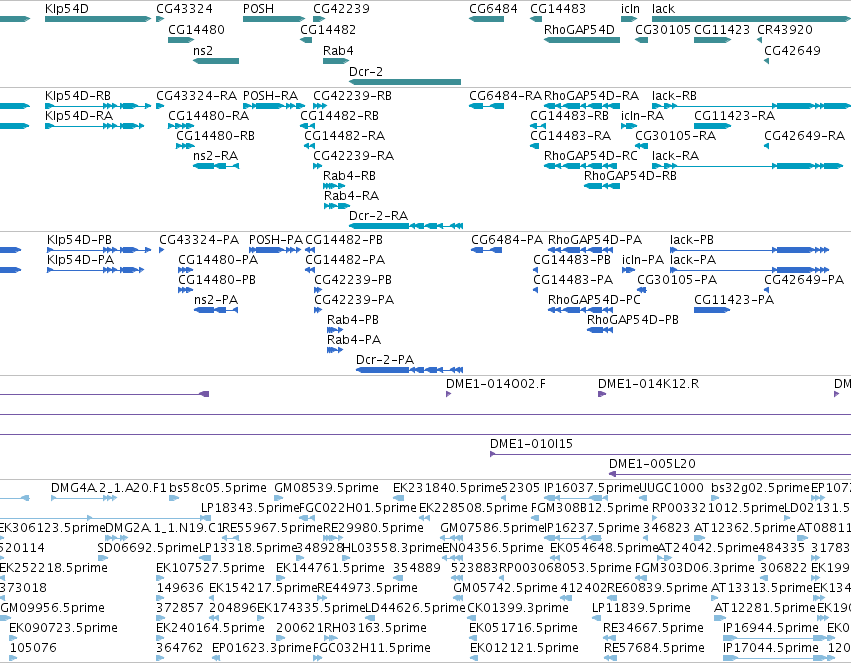Select the CG11423 gene feature

coord(713,40)
